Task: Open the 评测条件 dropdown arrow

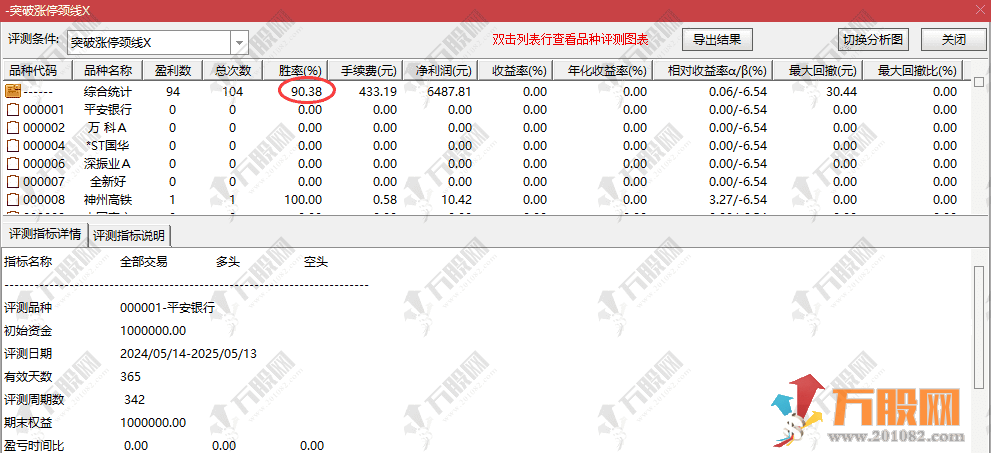Action: click(x=240, y=43)
